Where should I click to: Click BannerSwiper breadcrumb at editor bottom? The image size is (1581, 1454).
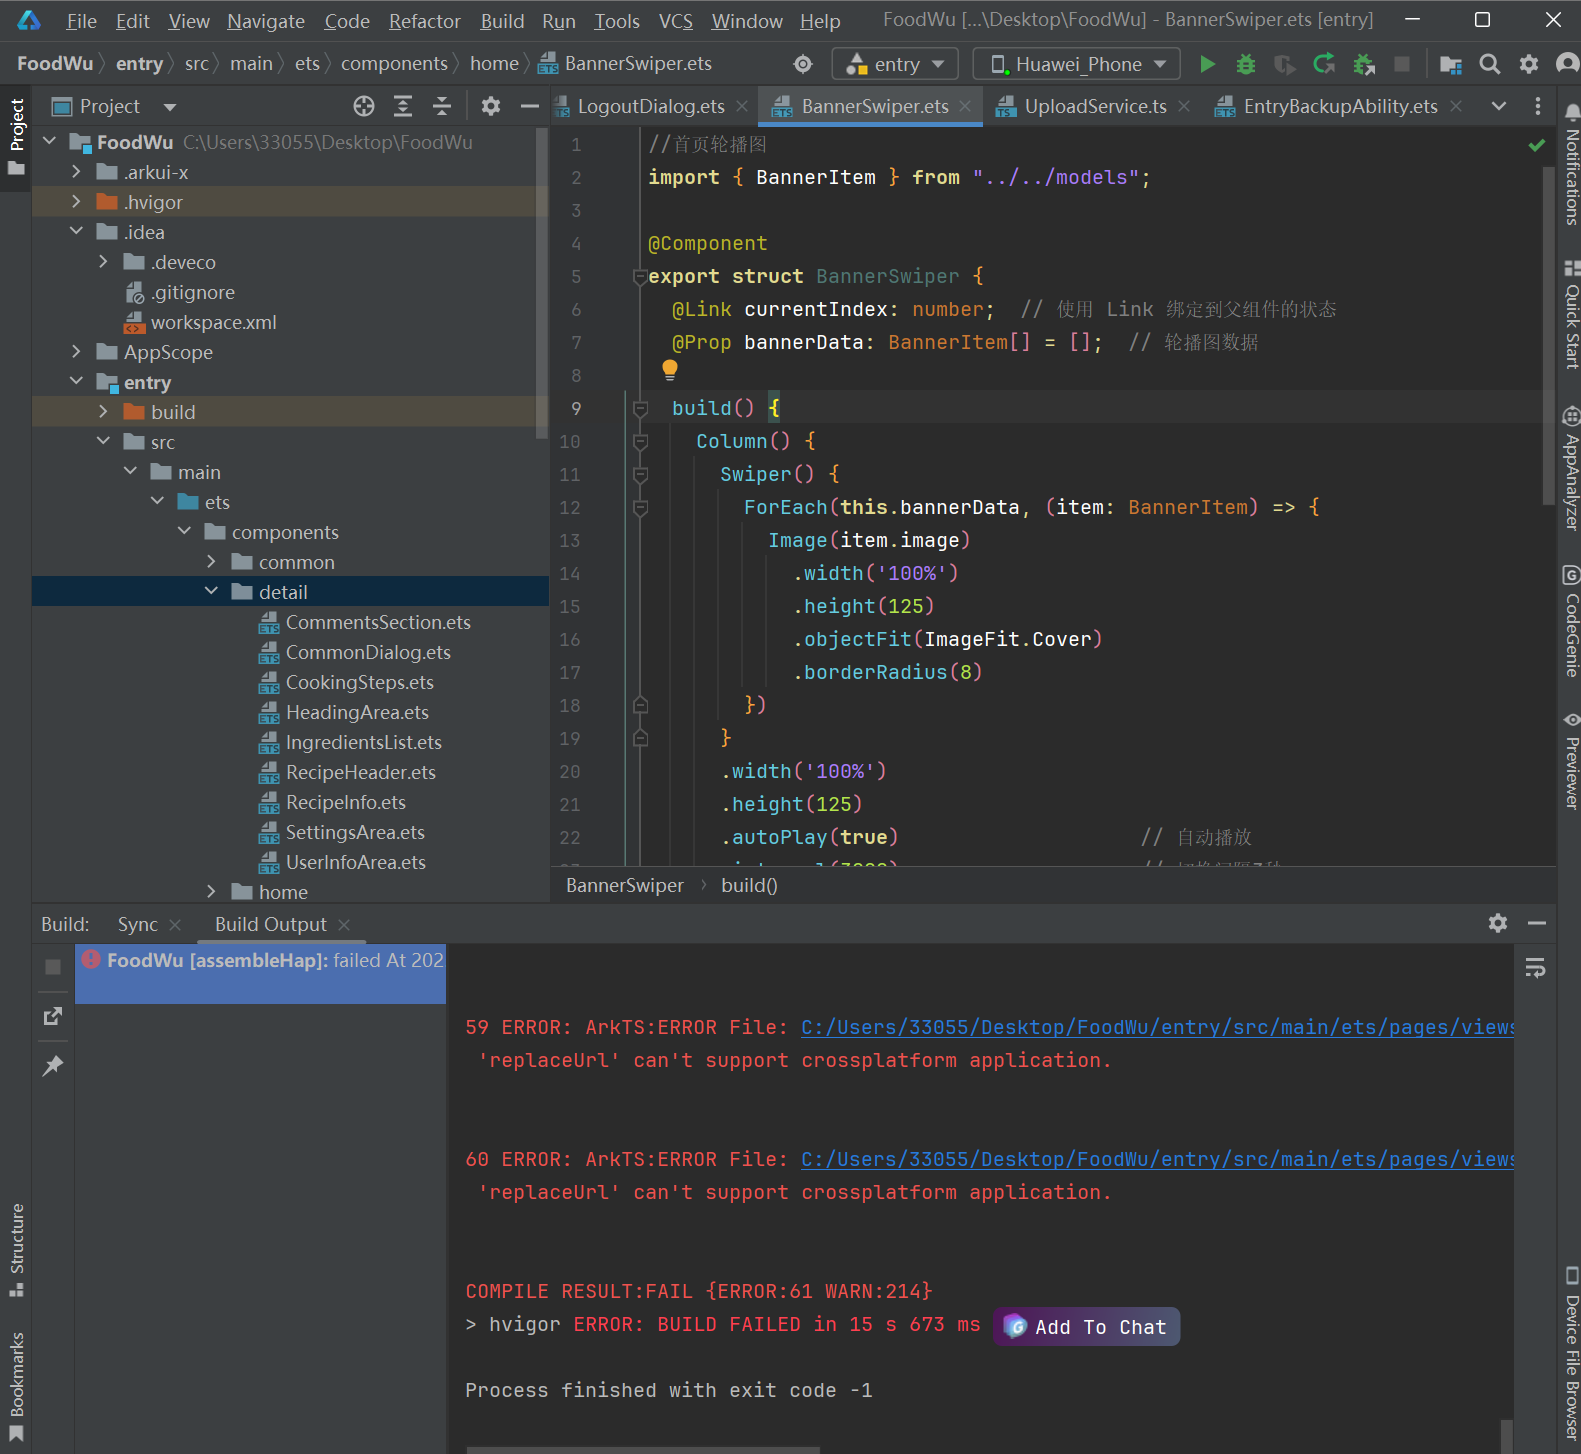625,886
